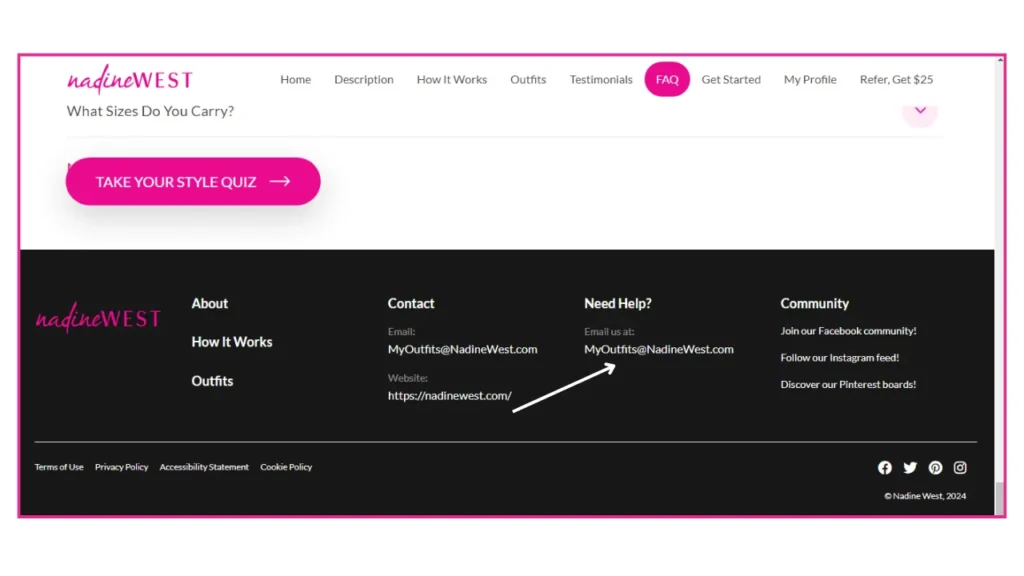Open the My Profile nav item

[x=810, y=79]
